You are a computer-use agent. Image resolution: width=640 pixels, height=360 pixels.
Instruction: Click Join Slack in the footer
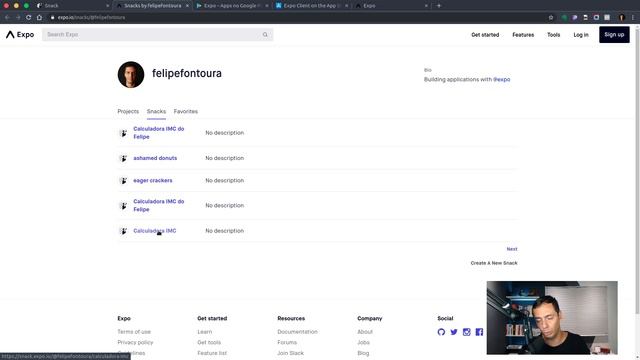coord(290,353)
